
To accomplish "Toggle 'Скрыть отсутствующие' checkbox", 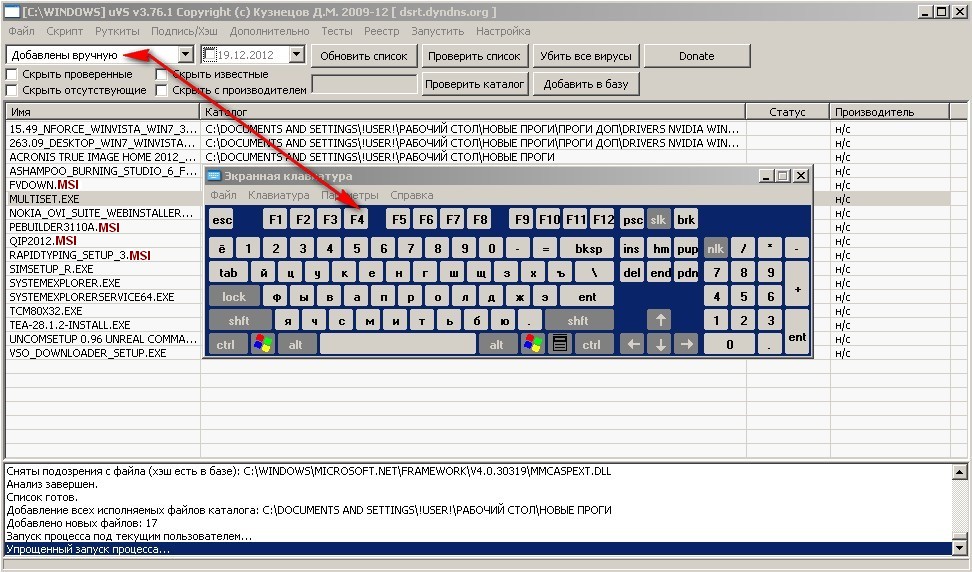I will [x=11, y=90].
